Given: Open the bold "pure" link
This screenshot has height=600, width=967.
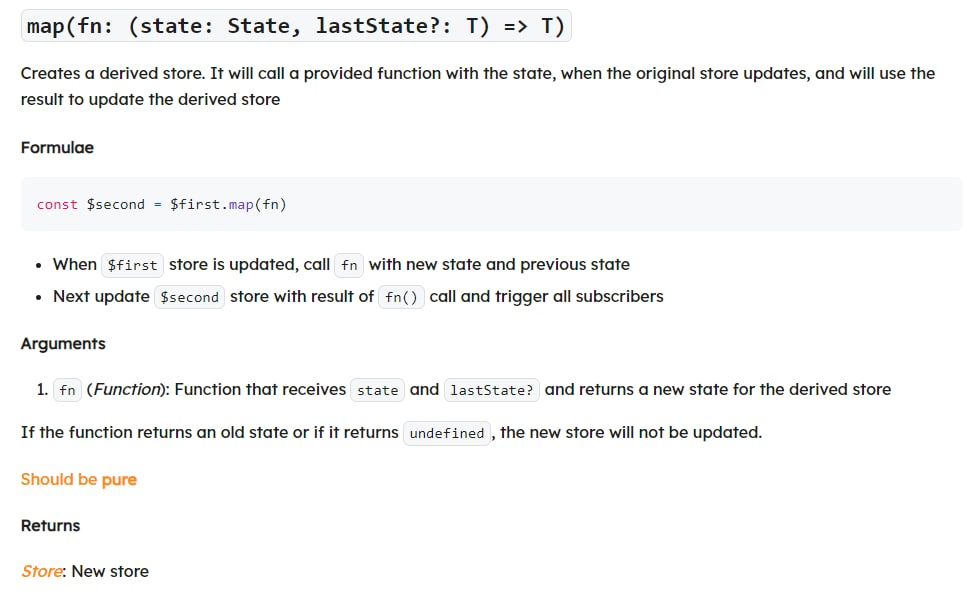Looking at the screenshot, I should click(x=119, y=479).
